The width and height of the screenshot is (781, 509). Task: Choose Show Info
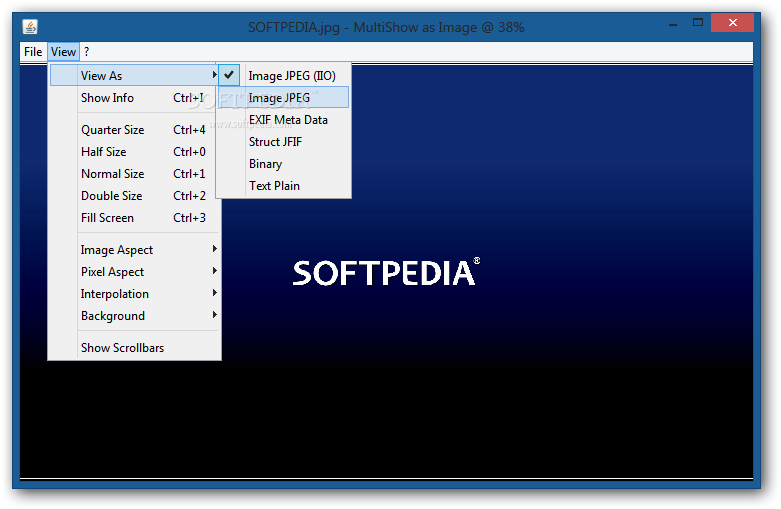(x=134, y=98)
